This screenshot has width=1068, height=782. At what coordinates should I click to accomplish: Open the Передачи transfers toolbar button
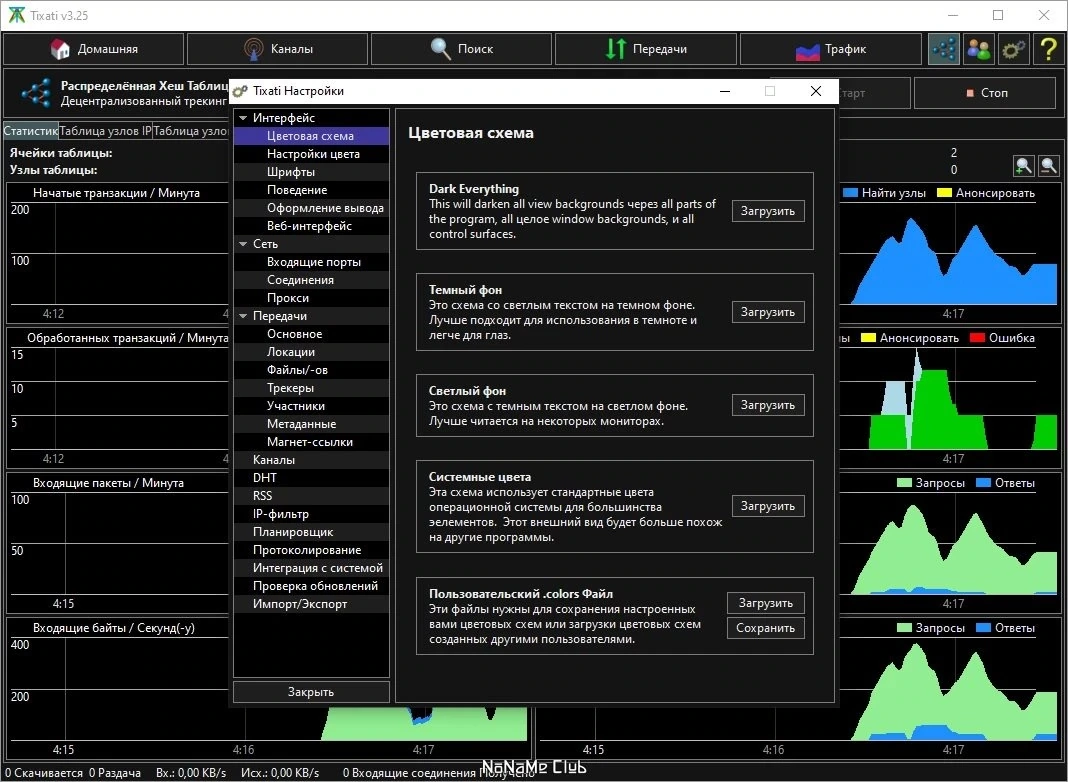646,49
